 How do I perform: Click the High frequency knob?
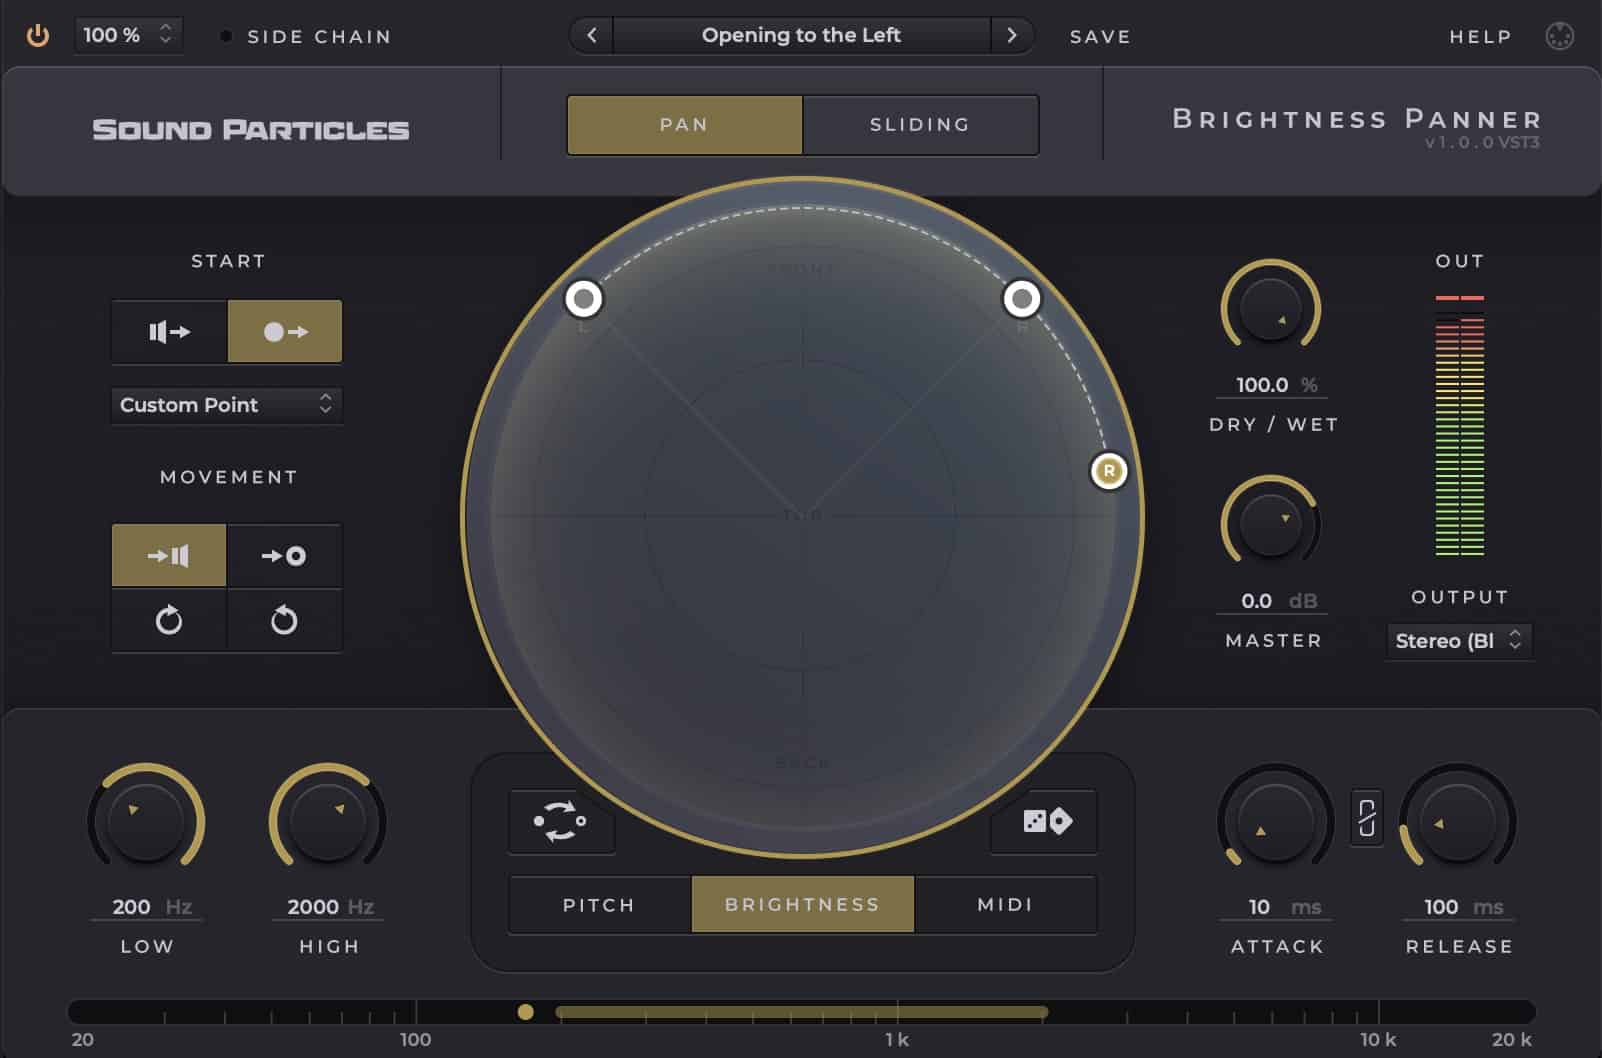pos(328,821)
